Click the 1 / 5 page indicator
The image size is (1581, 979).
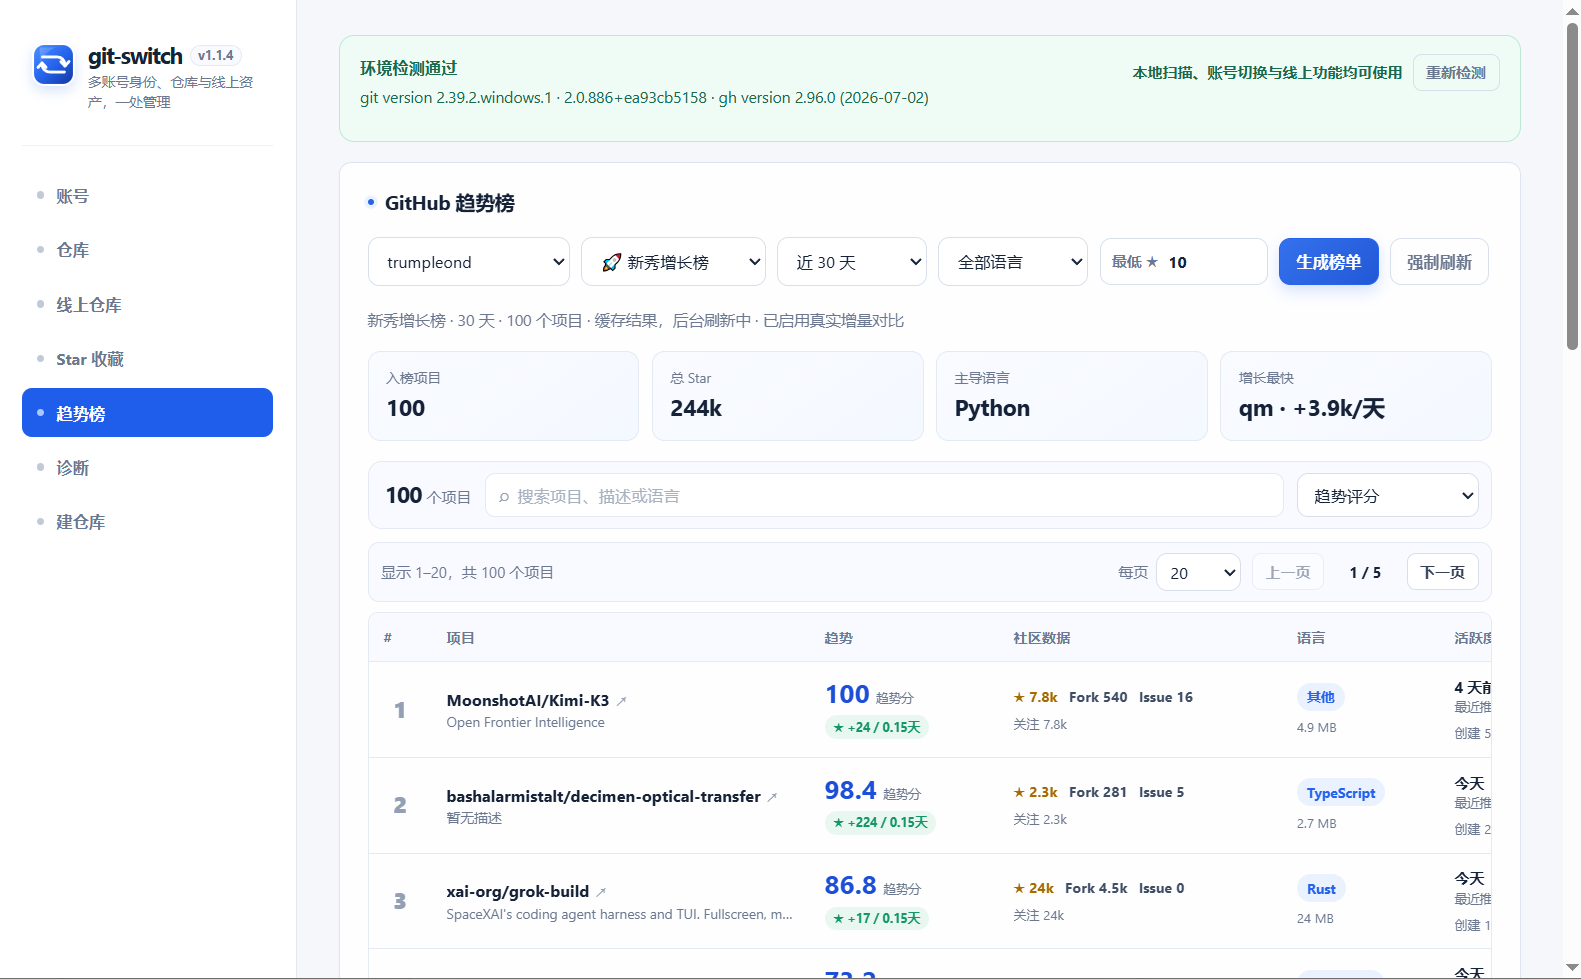[x=1365, y=573]
